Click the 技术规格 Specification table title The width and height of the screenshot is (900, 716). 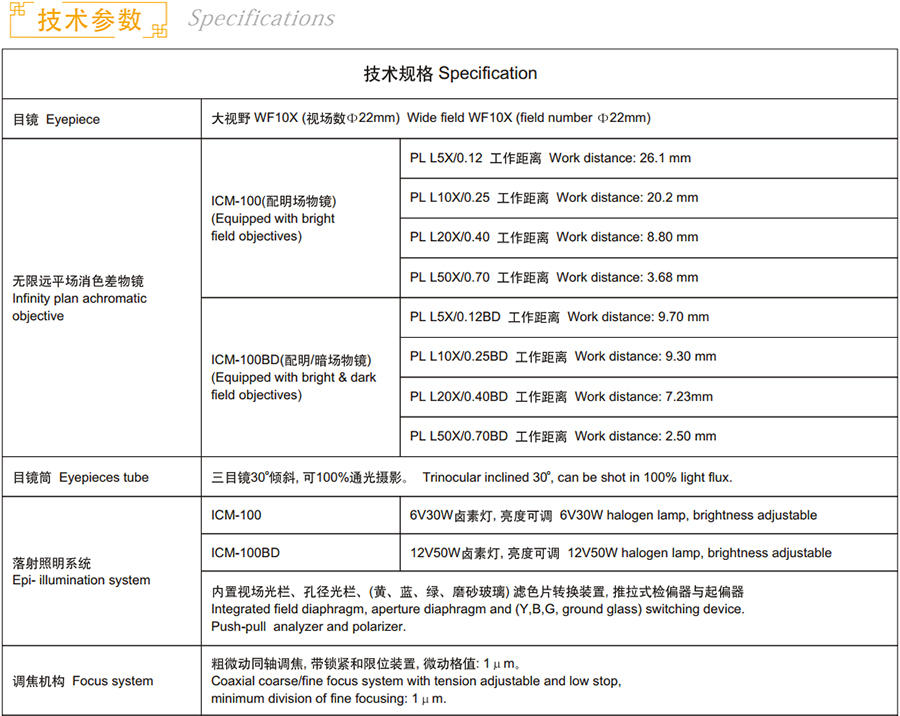pyautogui.click(x=450, y=73)
